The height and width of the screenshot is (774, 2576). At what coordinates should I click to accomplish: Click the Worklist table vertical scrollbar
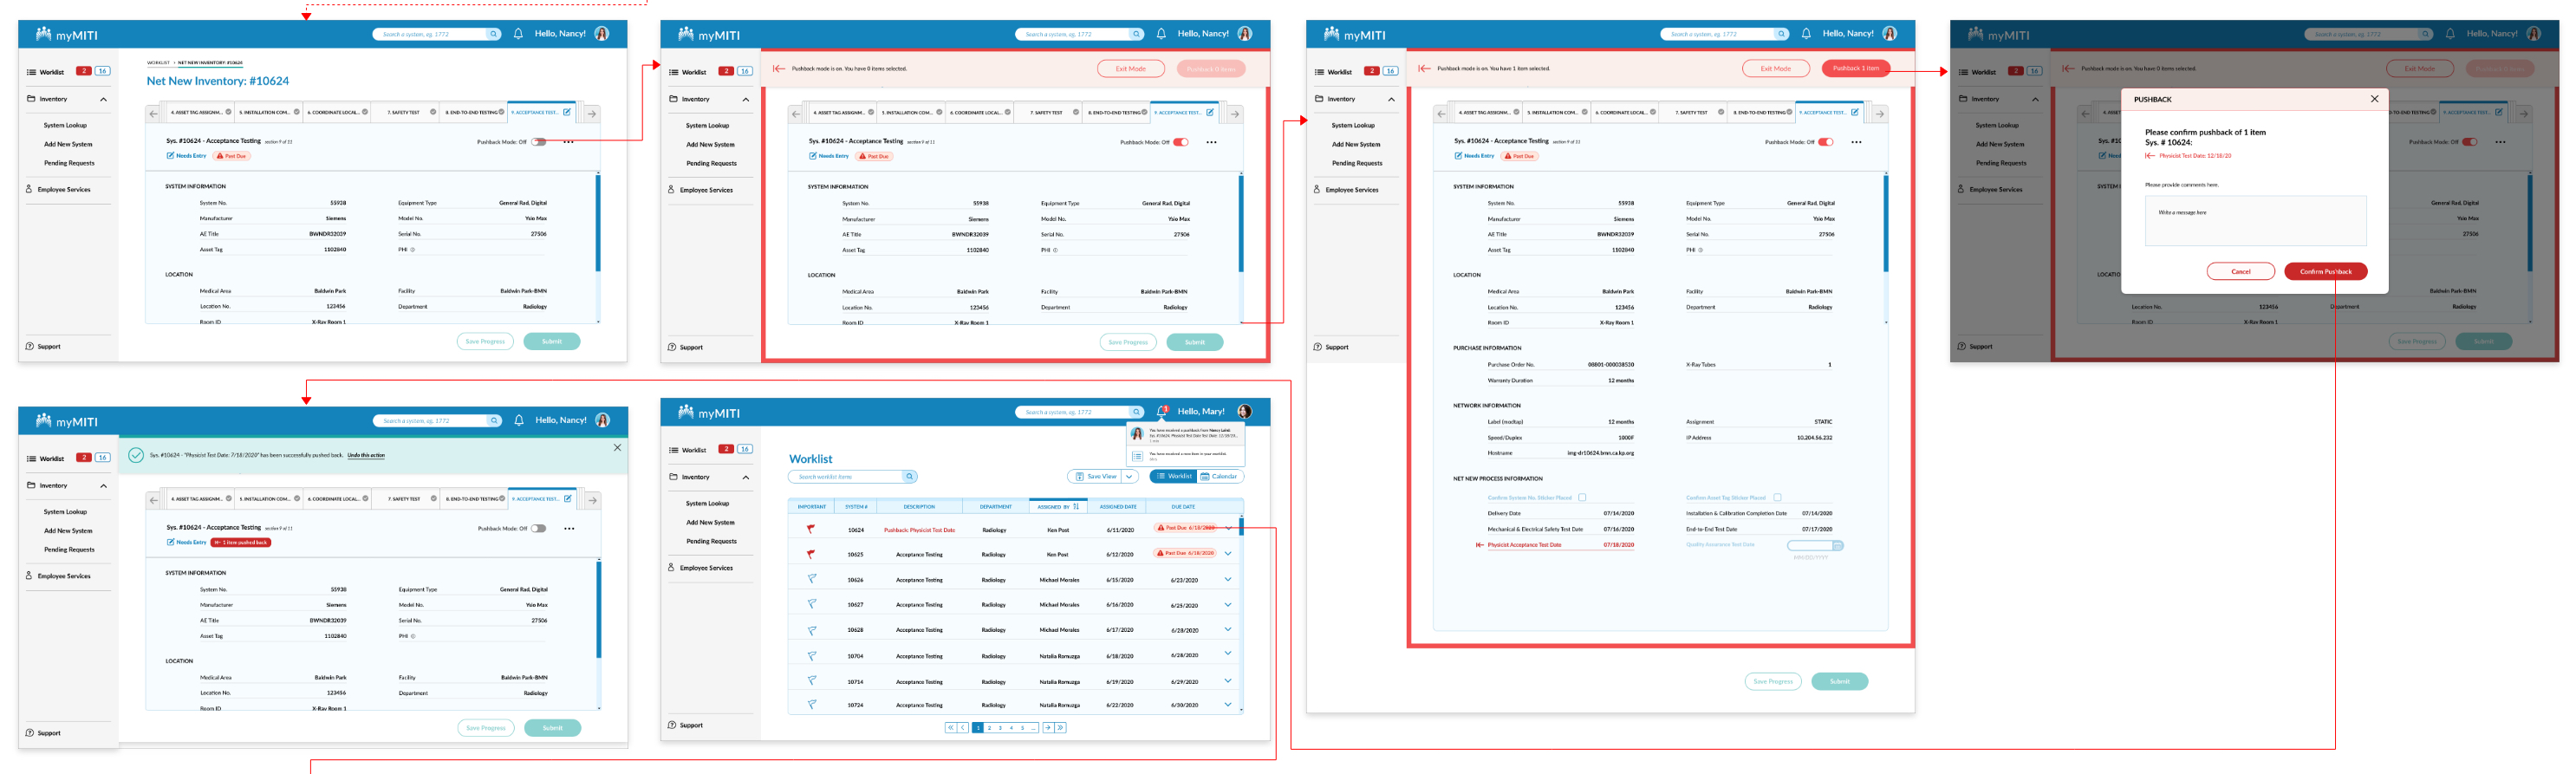point(1241,526)
